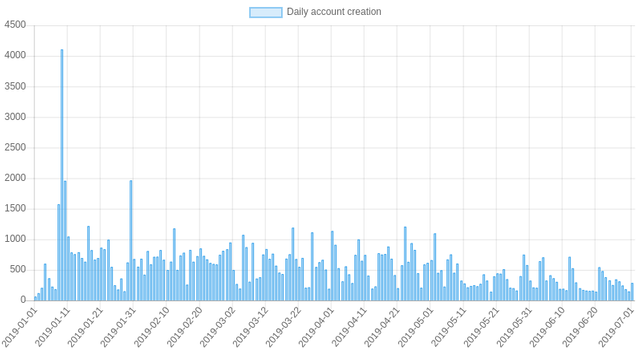Click the x-axis date 2019-01-11
Viewport: 640px width, 361px height.
pyautogui.click(x=53, y=327)
